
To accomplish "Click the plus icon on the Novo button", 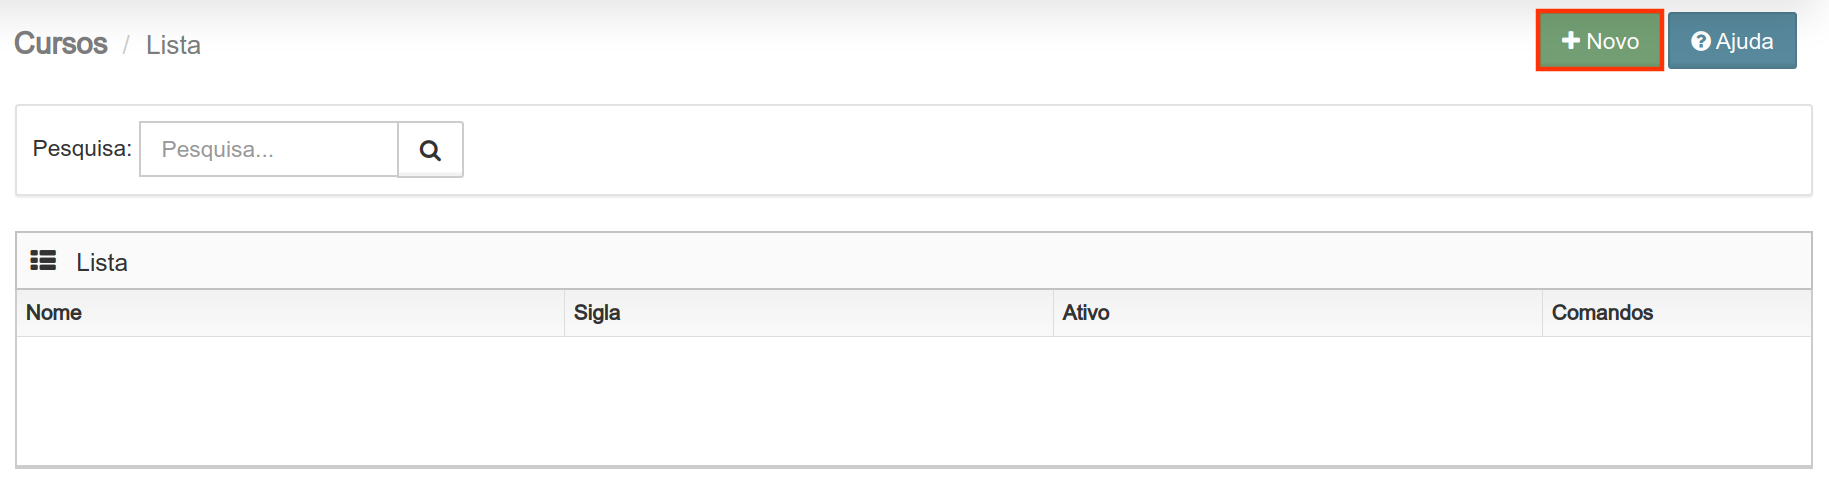I will 1571,41.
